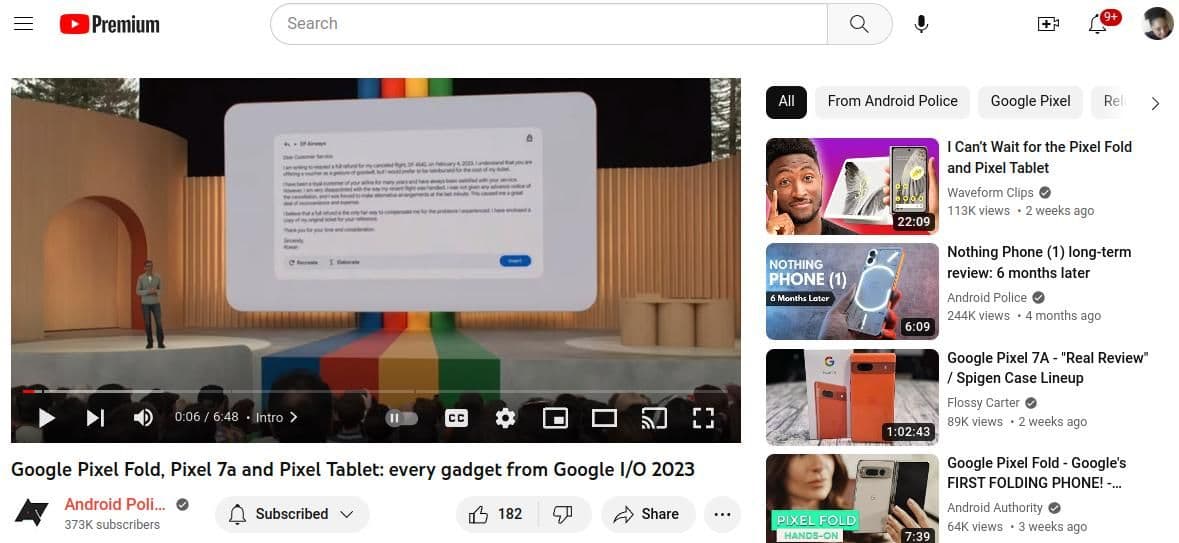The height and width of the screenshot is (543, 1179).
Task: Open 'Google Pixel 7A - Real Review' title
Action: click(x=1048, y=368)
